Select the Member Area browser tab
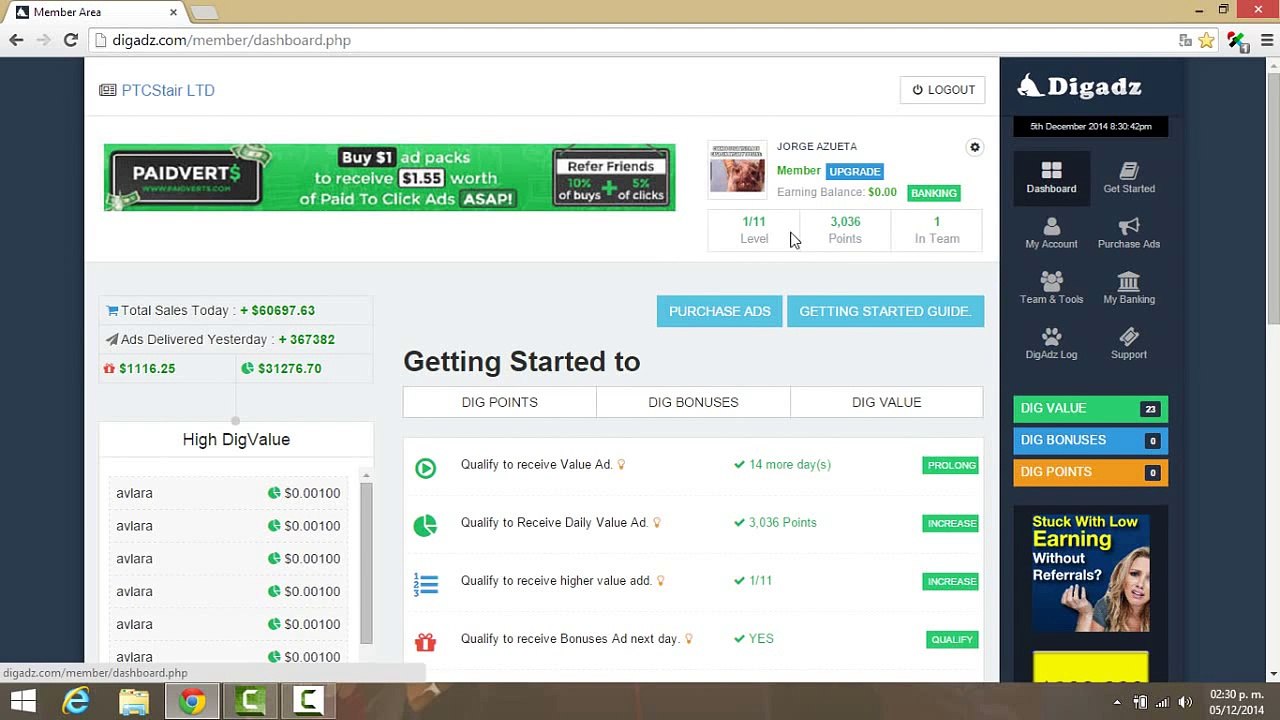 click(96, 12)
